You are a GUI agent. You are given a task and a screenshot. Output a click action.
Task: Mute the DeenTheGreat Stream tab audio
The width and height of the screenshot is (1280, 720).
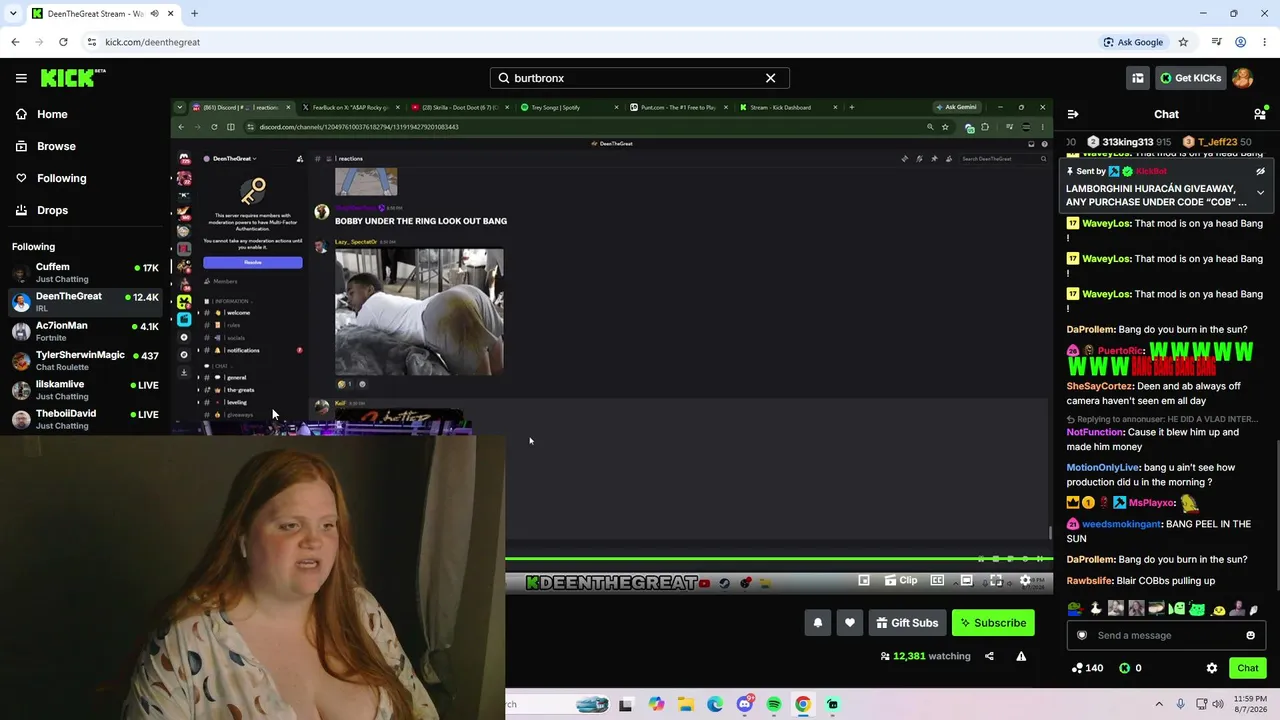point(154,13)
